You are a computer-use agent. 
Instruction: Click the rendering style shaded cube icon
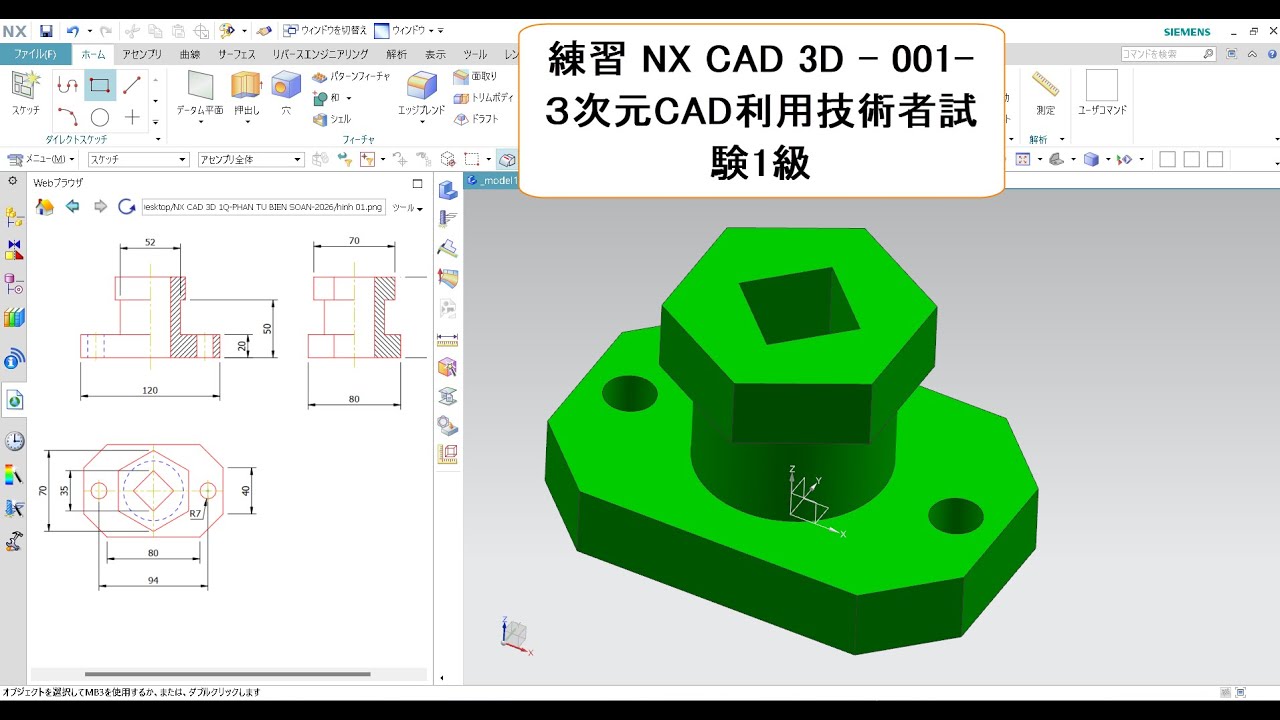[x=1091, y=159]
